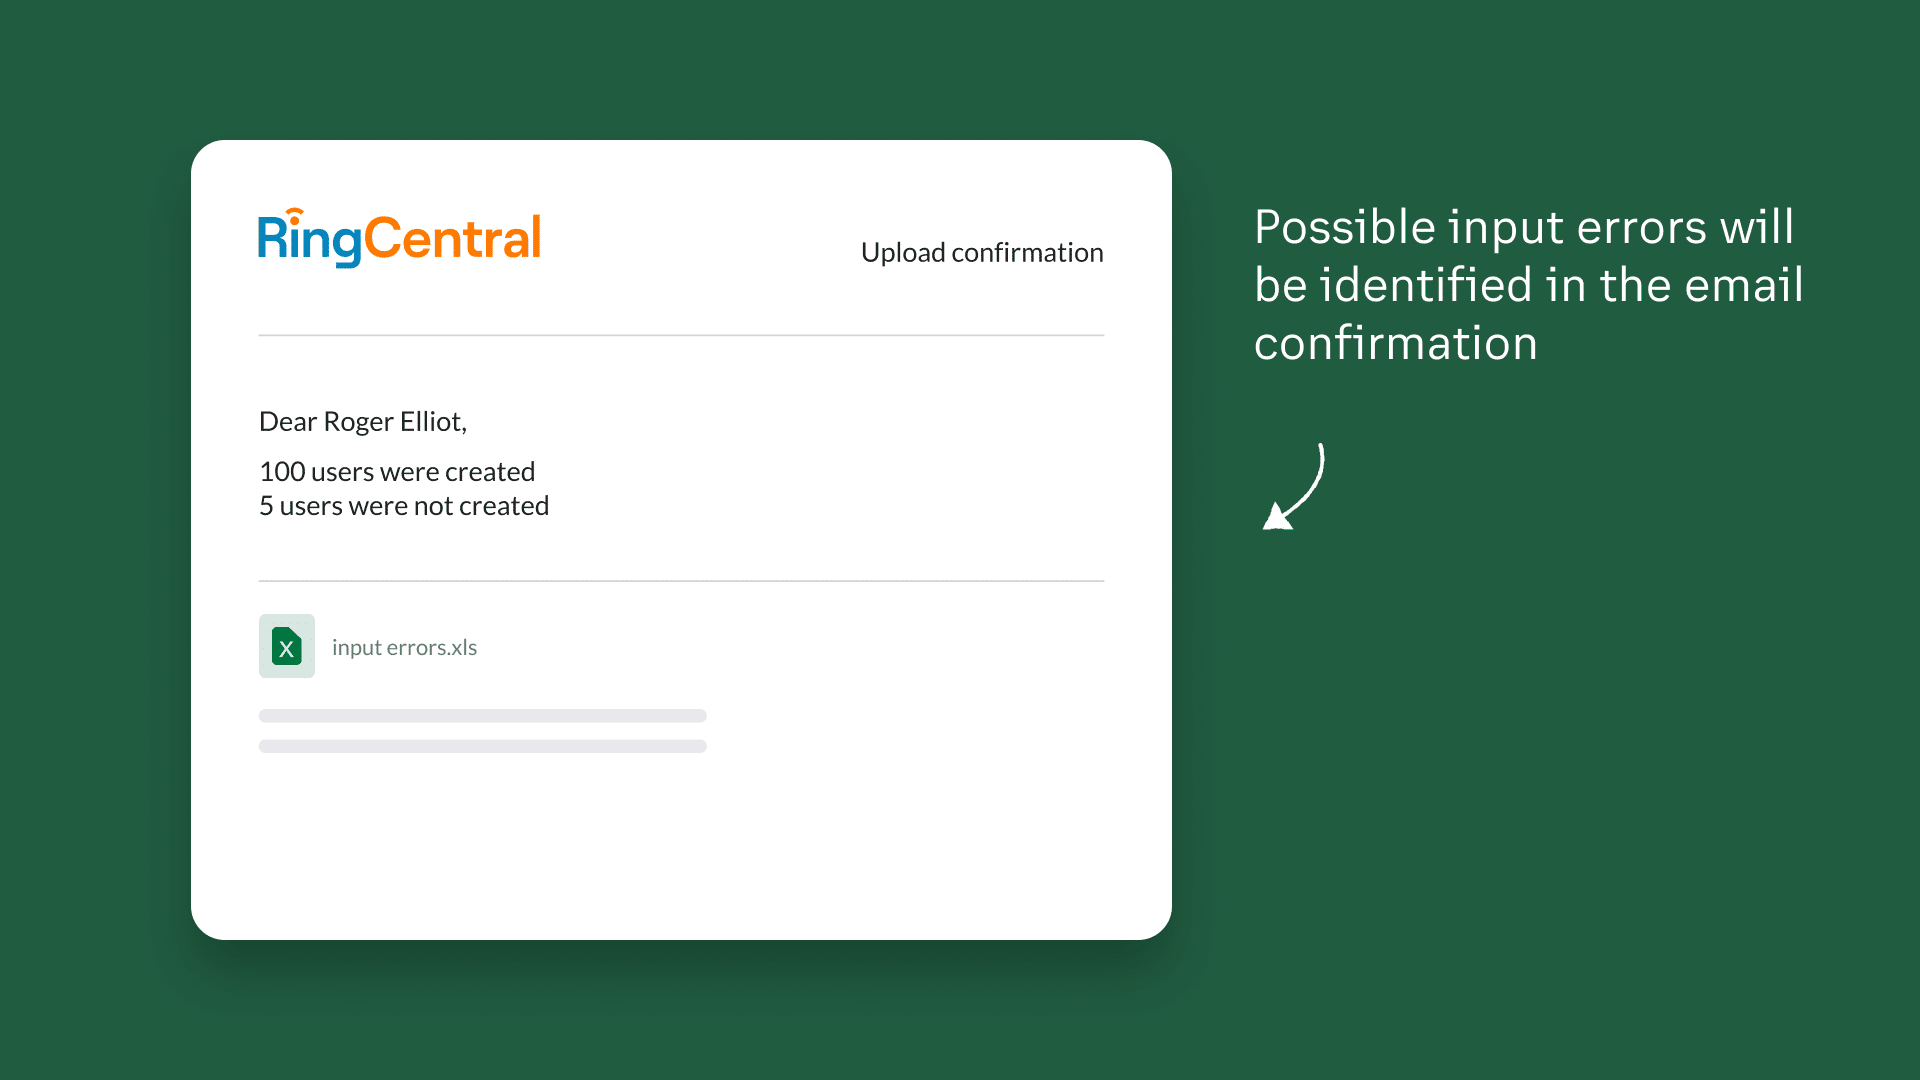Click the lower gray placeholder bar

point(482,746)
